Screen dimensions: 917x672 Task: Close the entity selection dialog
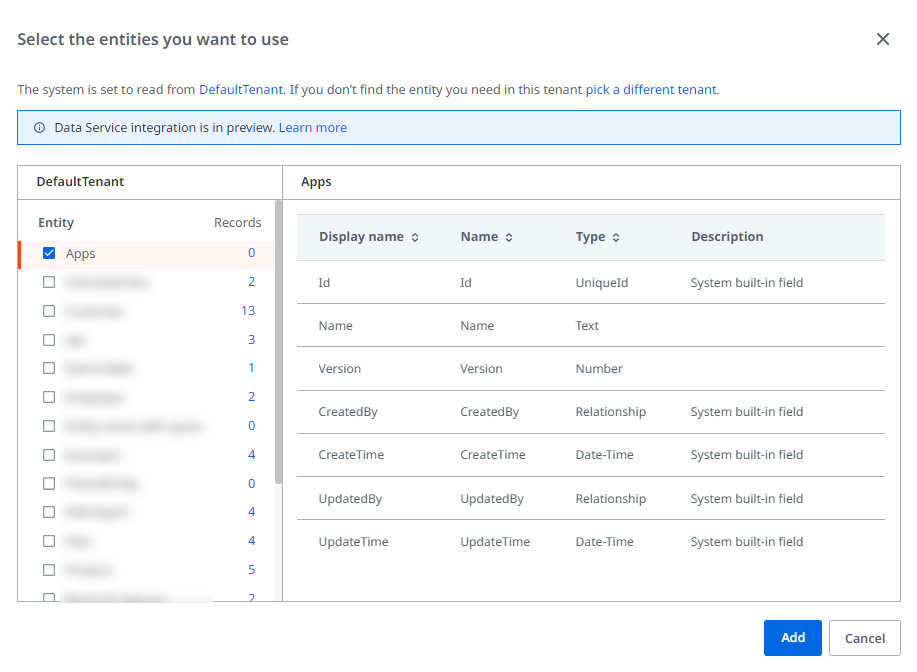(x=882, y=39)
